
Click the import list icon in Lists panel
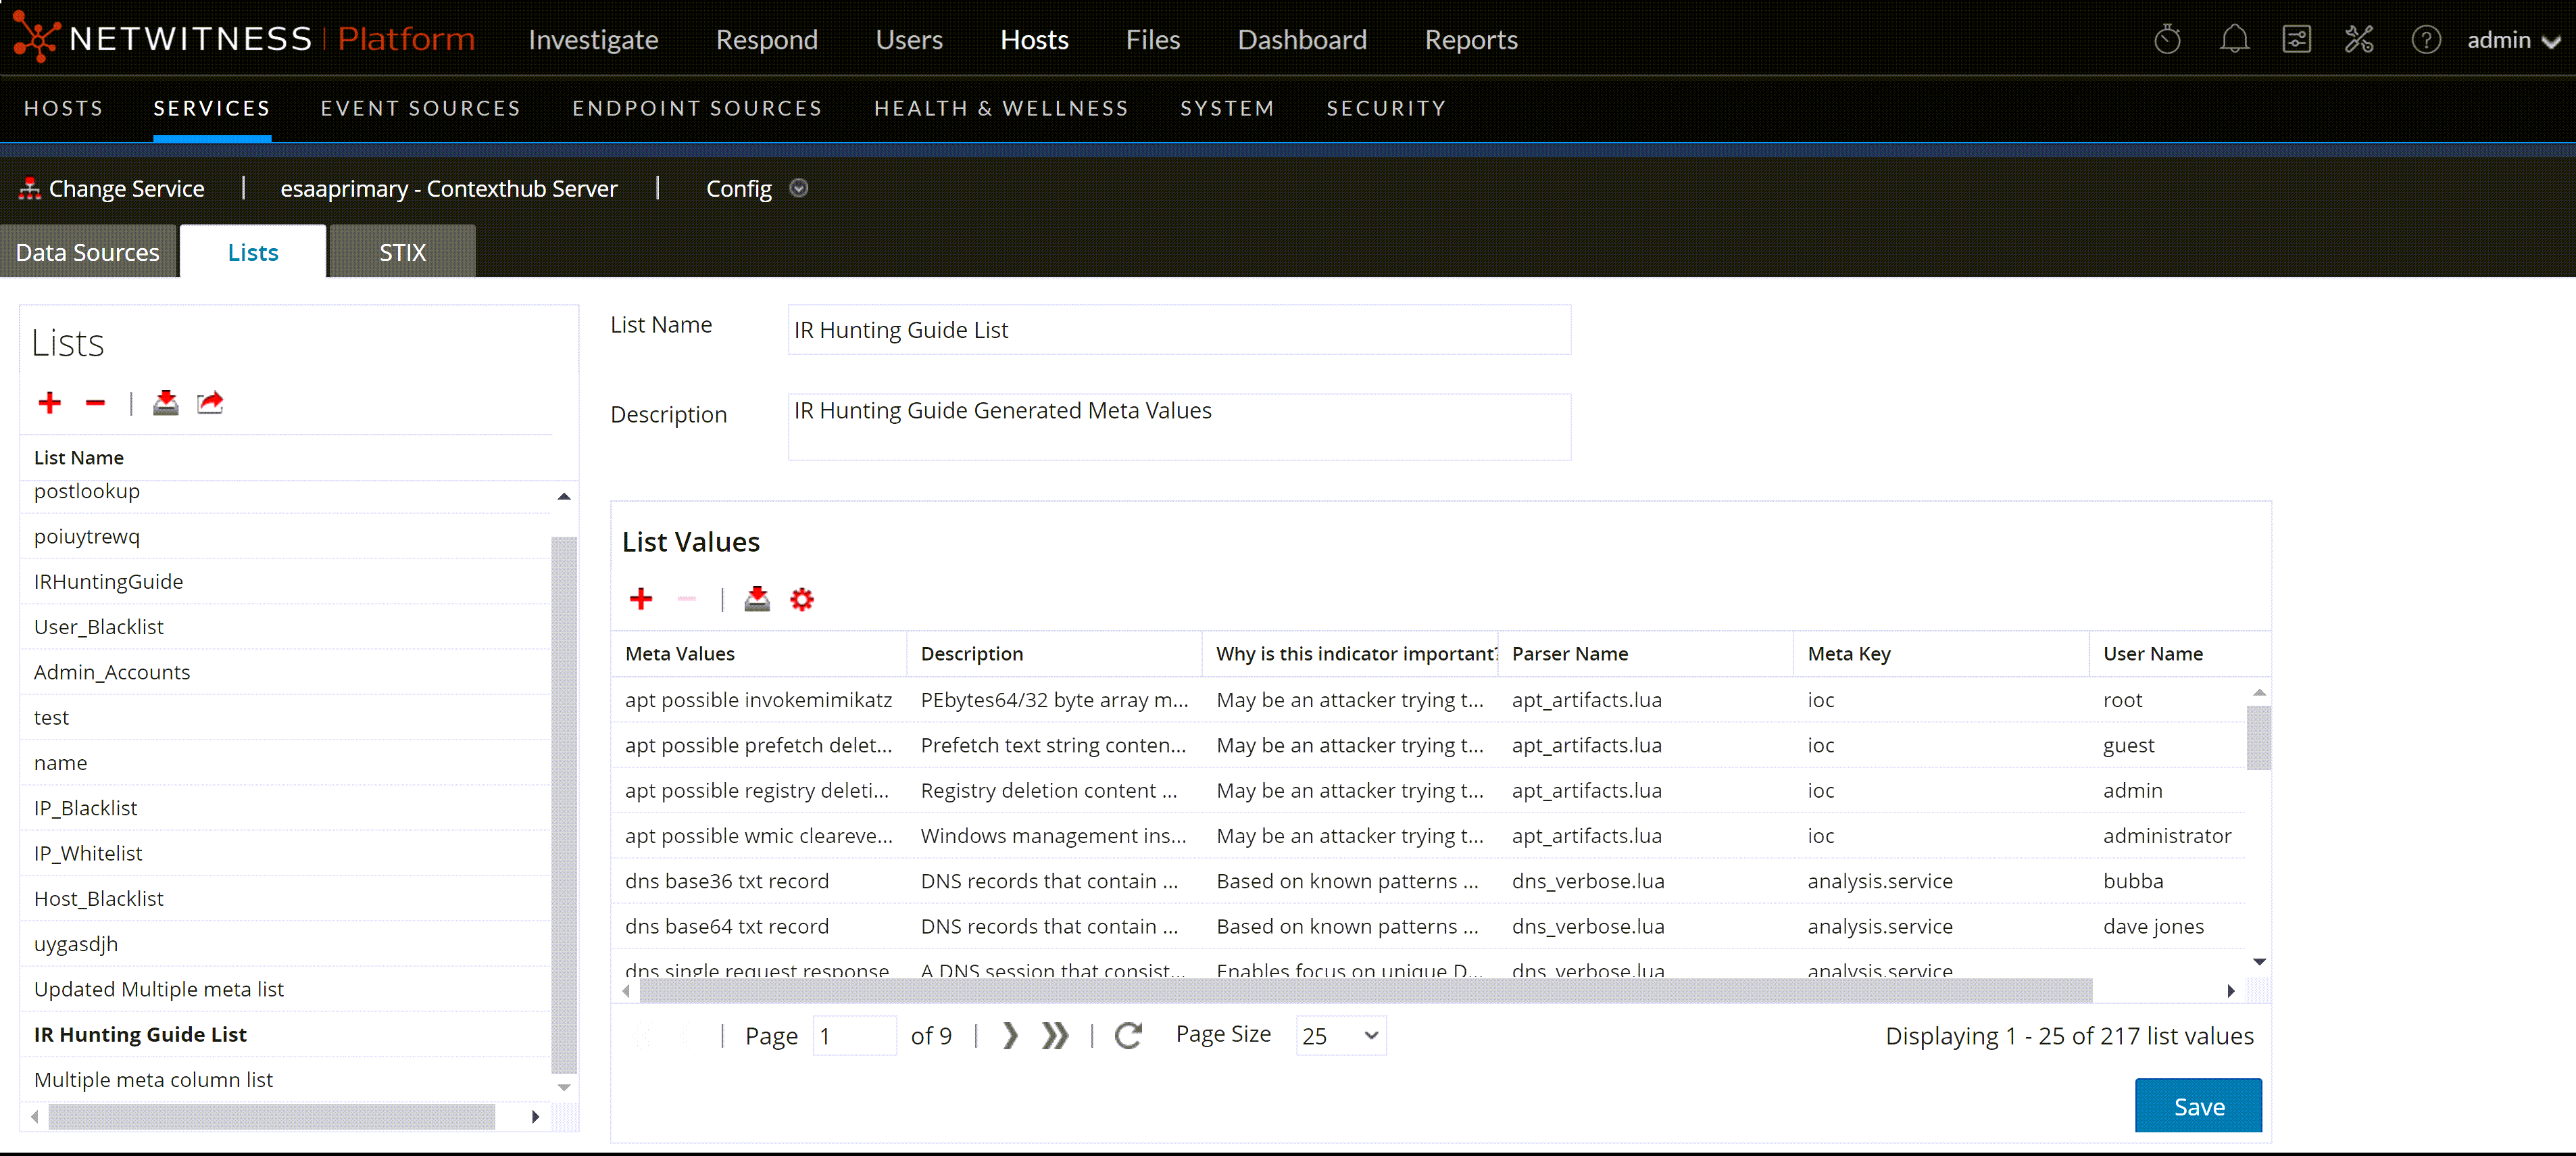[165, 403]
